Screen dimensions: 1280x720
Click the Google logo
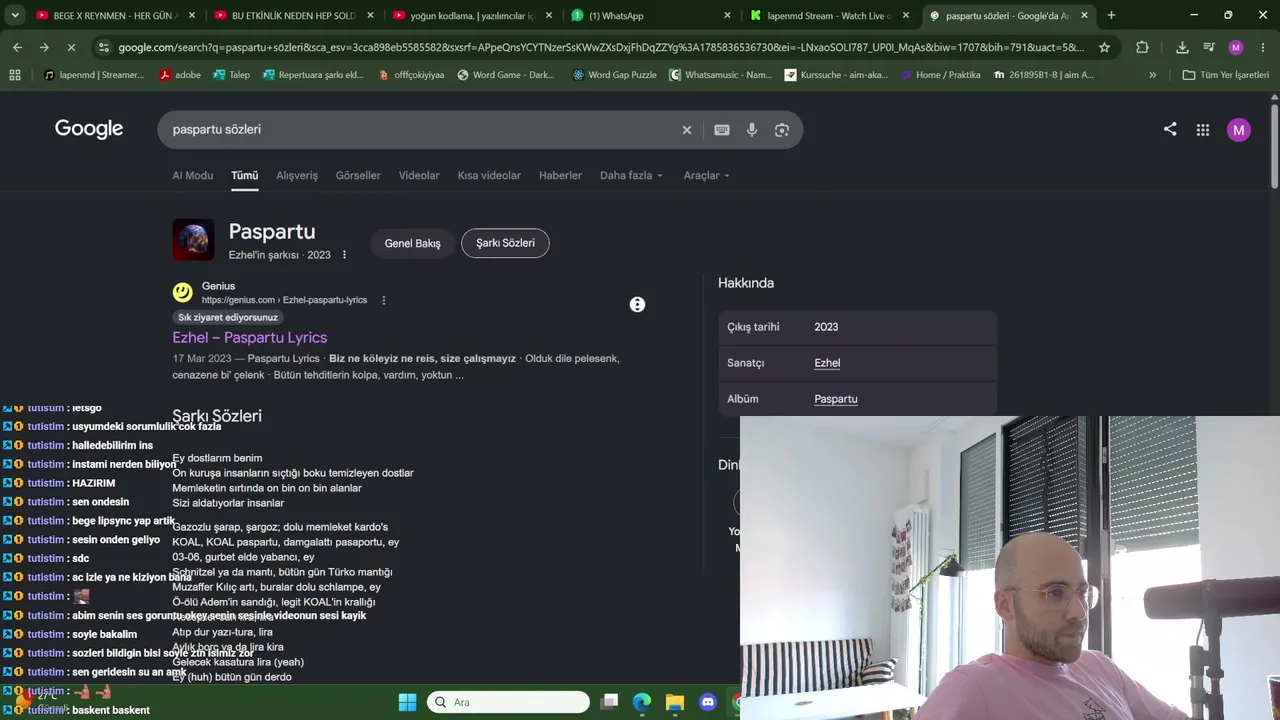coord(89,129)
